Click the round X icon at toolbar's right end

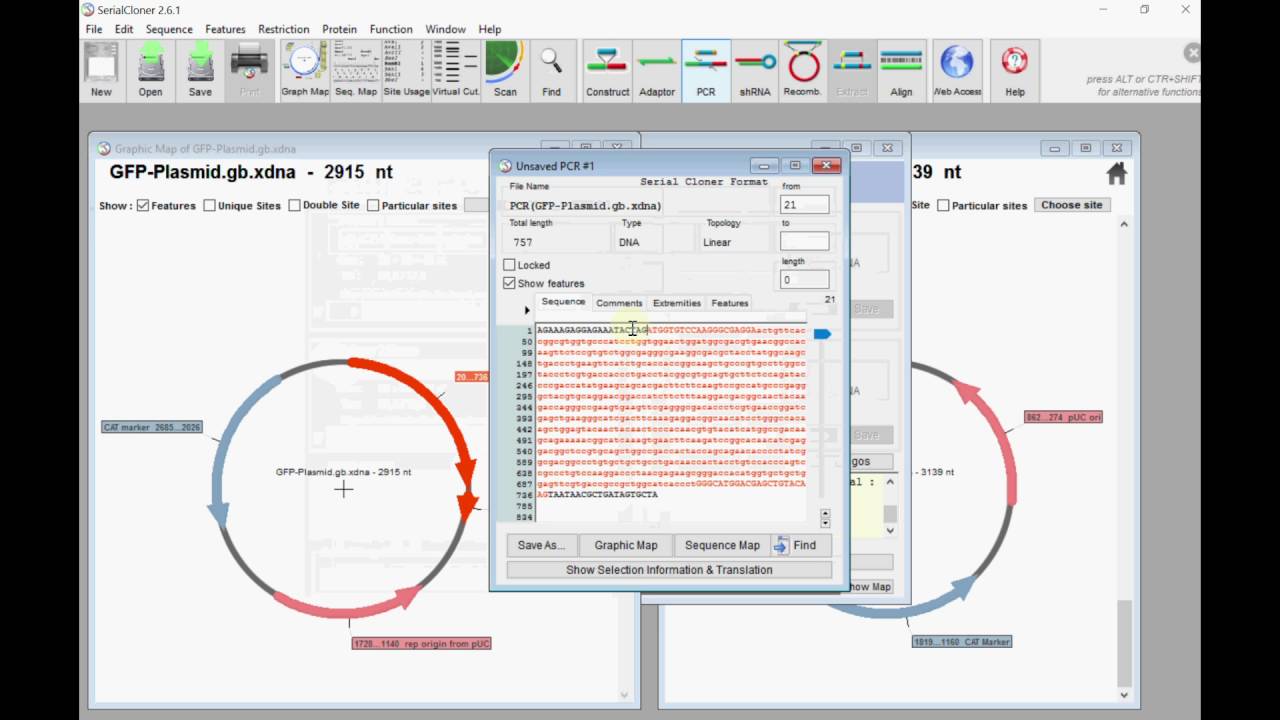tap(1192, 53)
